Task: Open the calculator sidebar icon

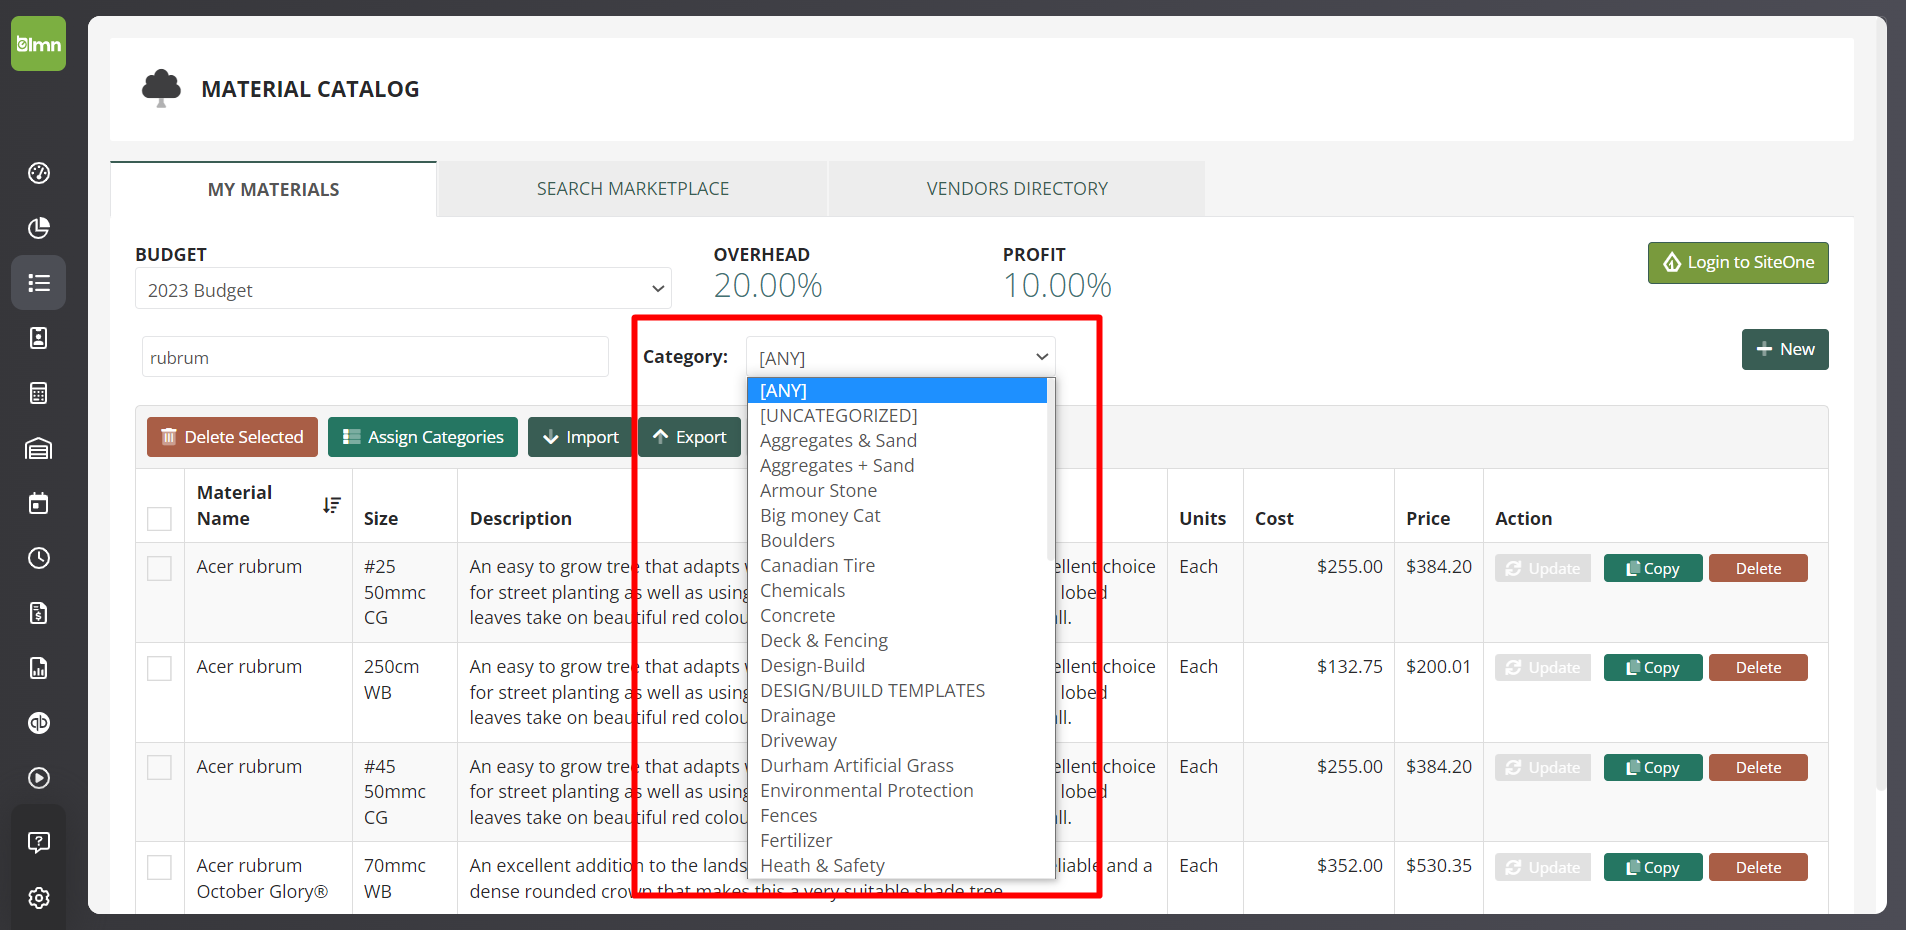Action: click(38, 393)
